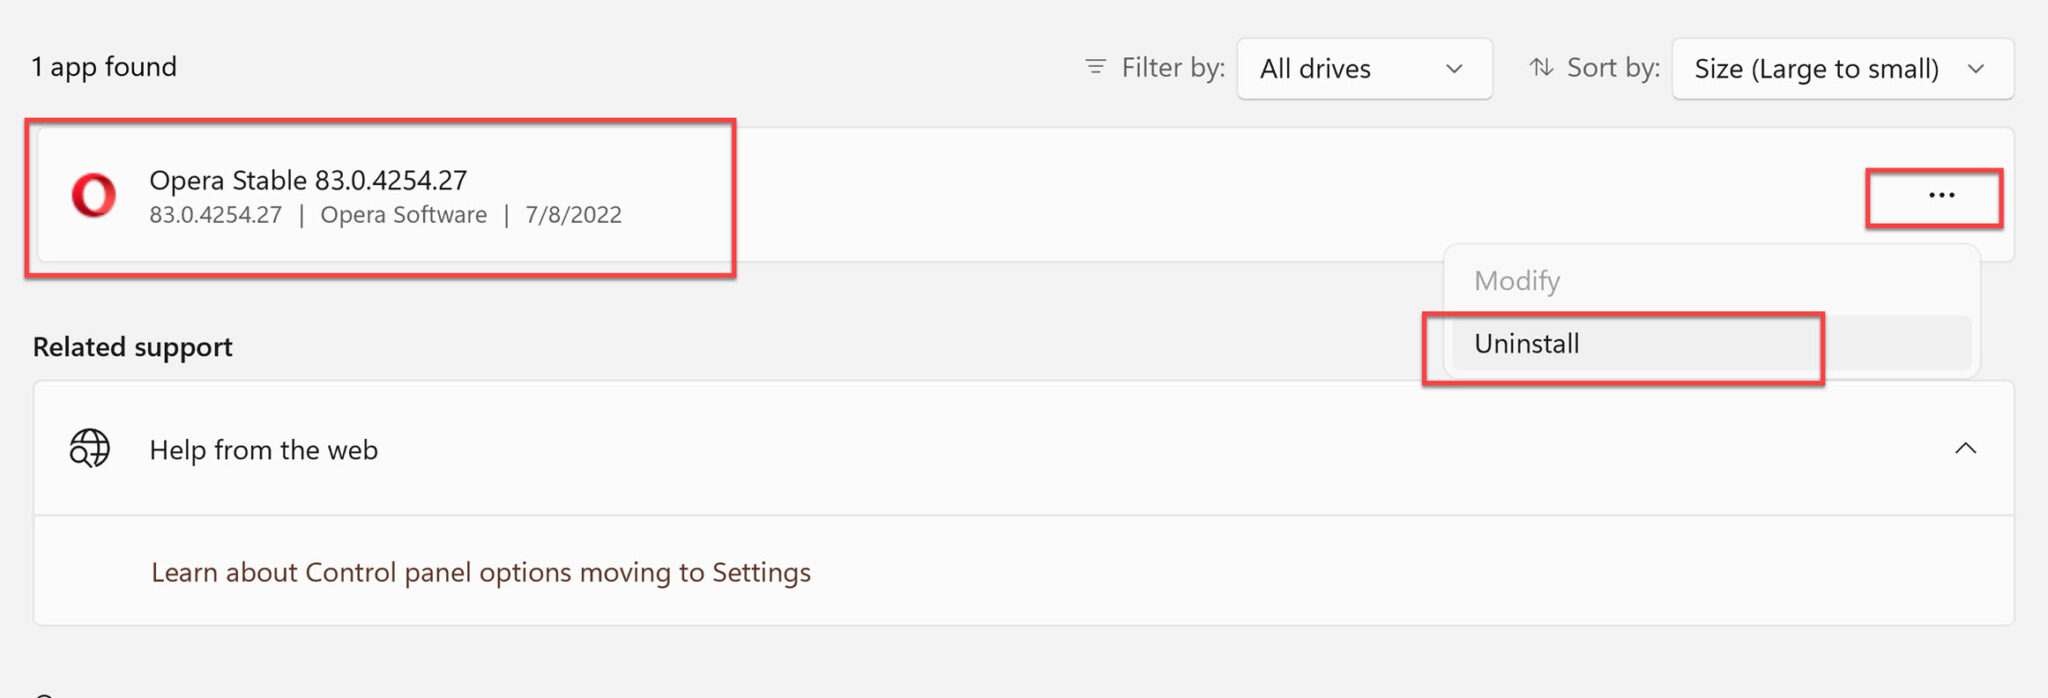
Task: Click the chevron on the All drives dropdown
Action: coord(1455,70)
